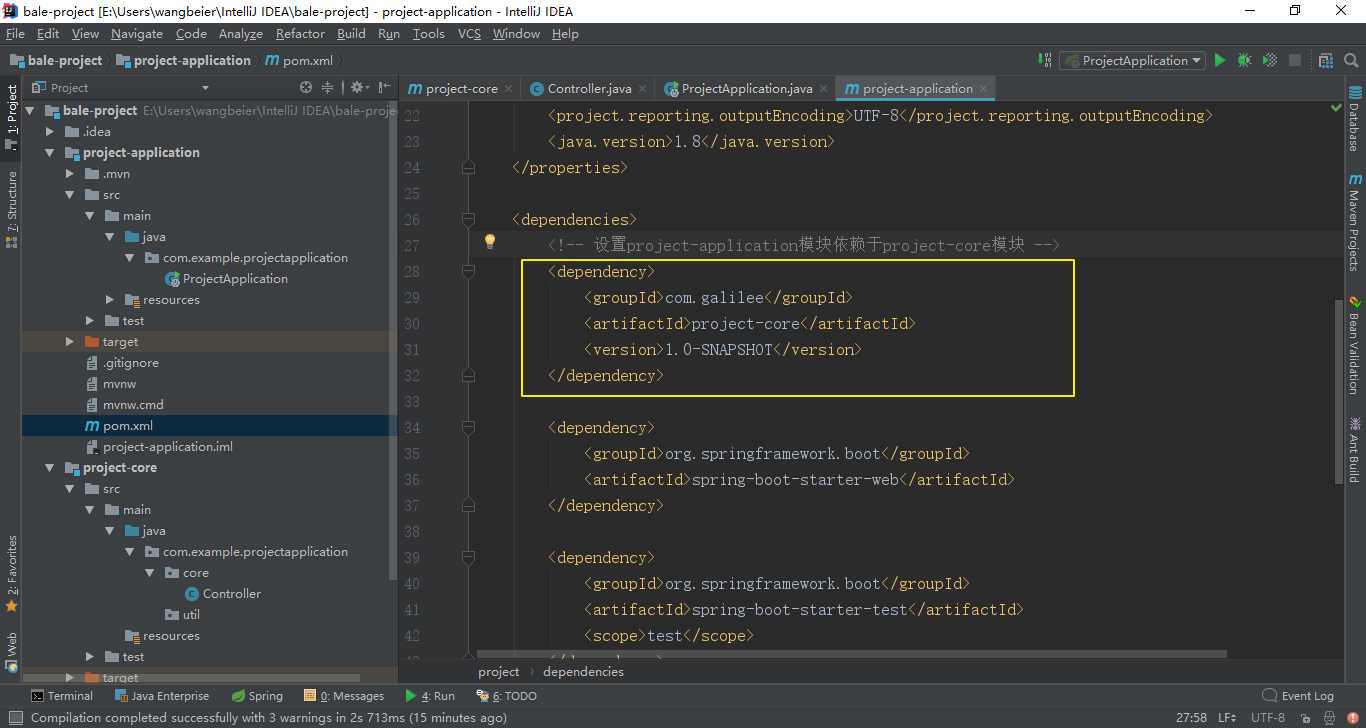Hide the Project tool window
This screenshot has width=1366, height=728.
(x=384, y=88)
